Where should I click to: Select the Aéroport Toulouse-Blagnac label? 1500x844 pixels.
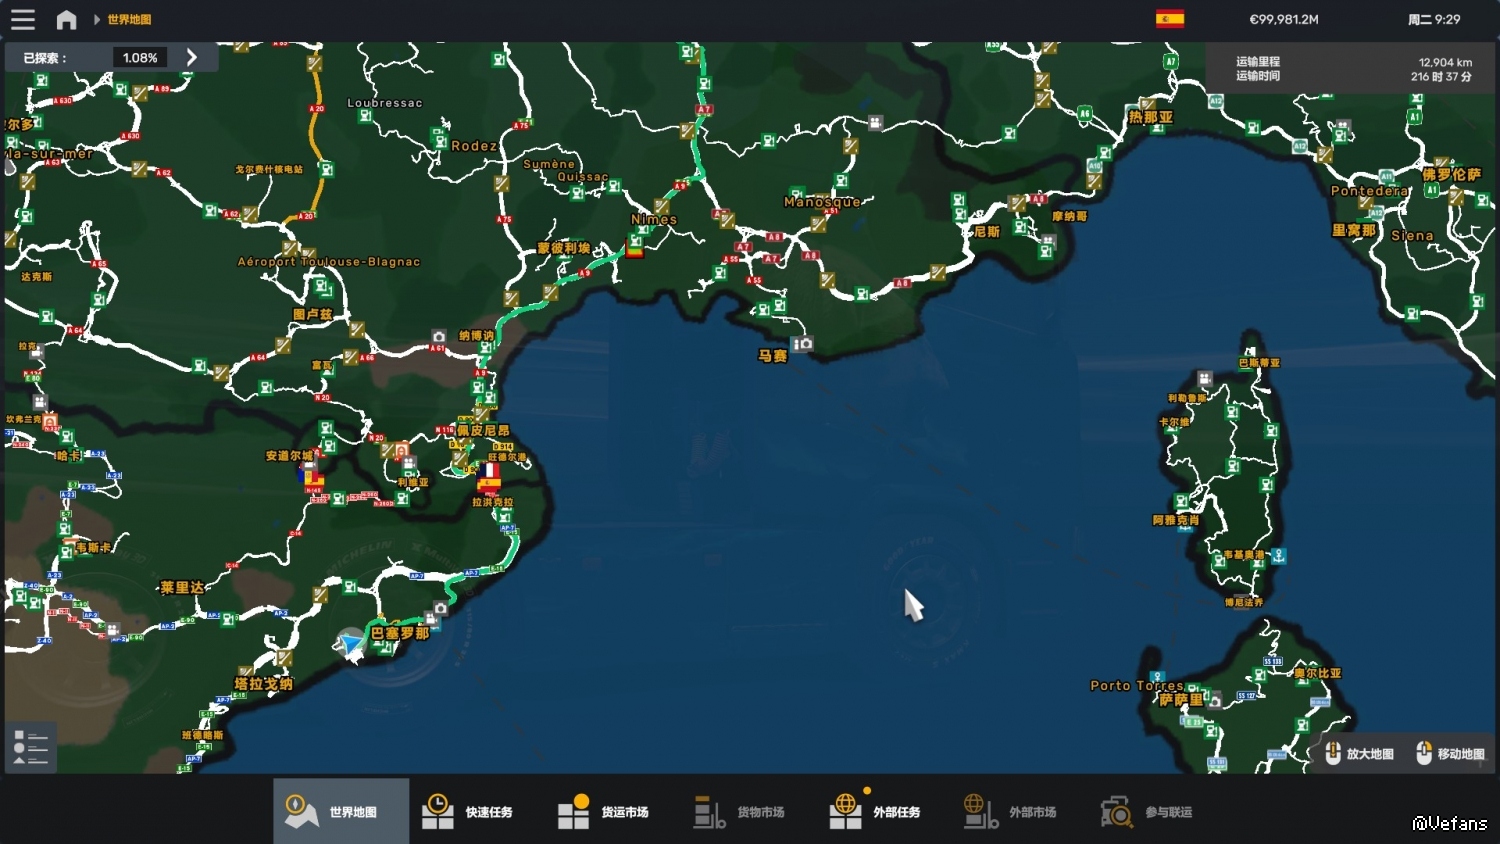[x=329, y=262]
